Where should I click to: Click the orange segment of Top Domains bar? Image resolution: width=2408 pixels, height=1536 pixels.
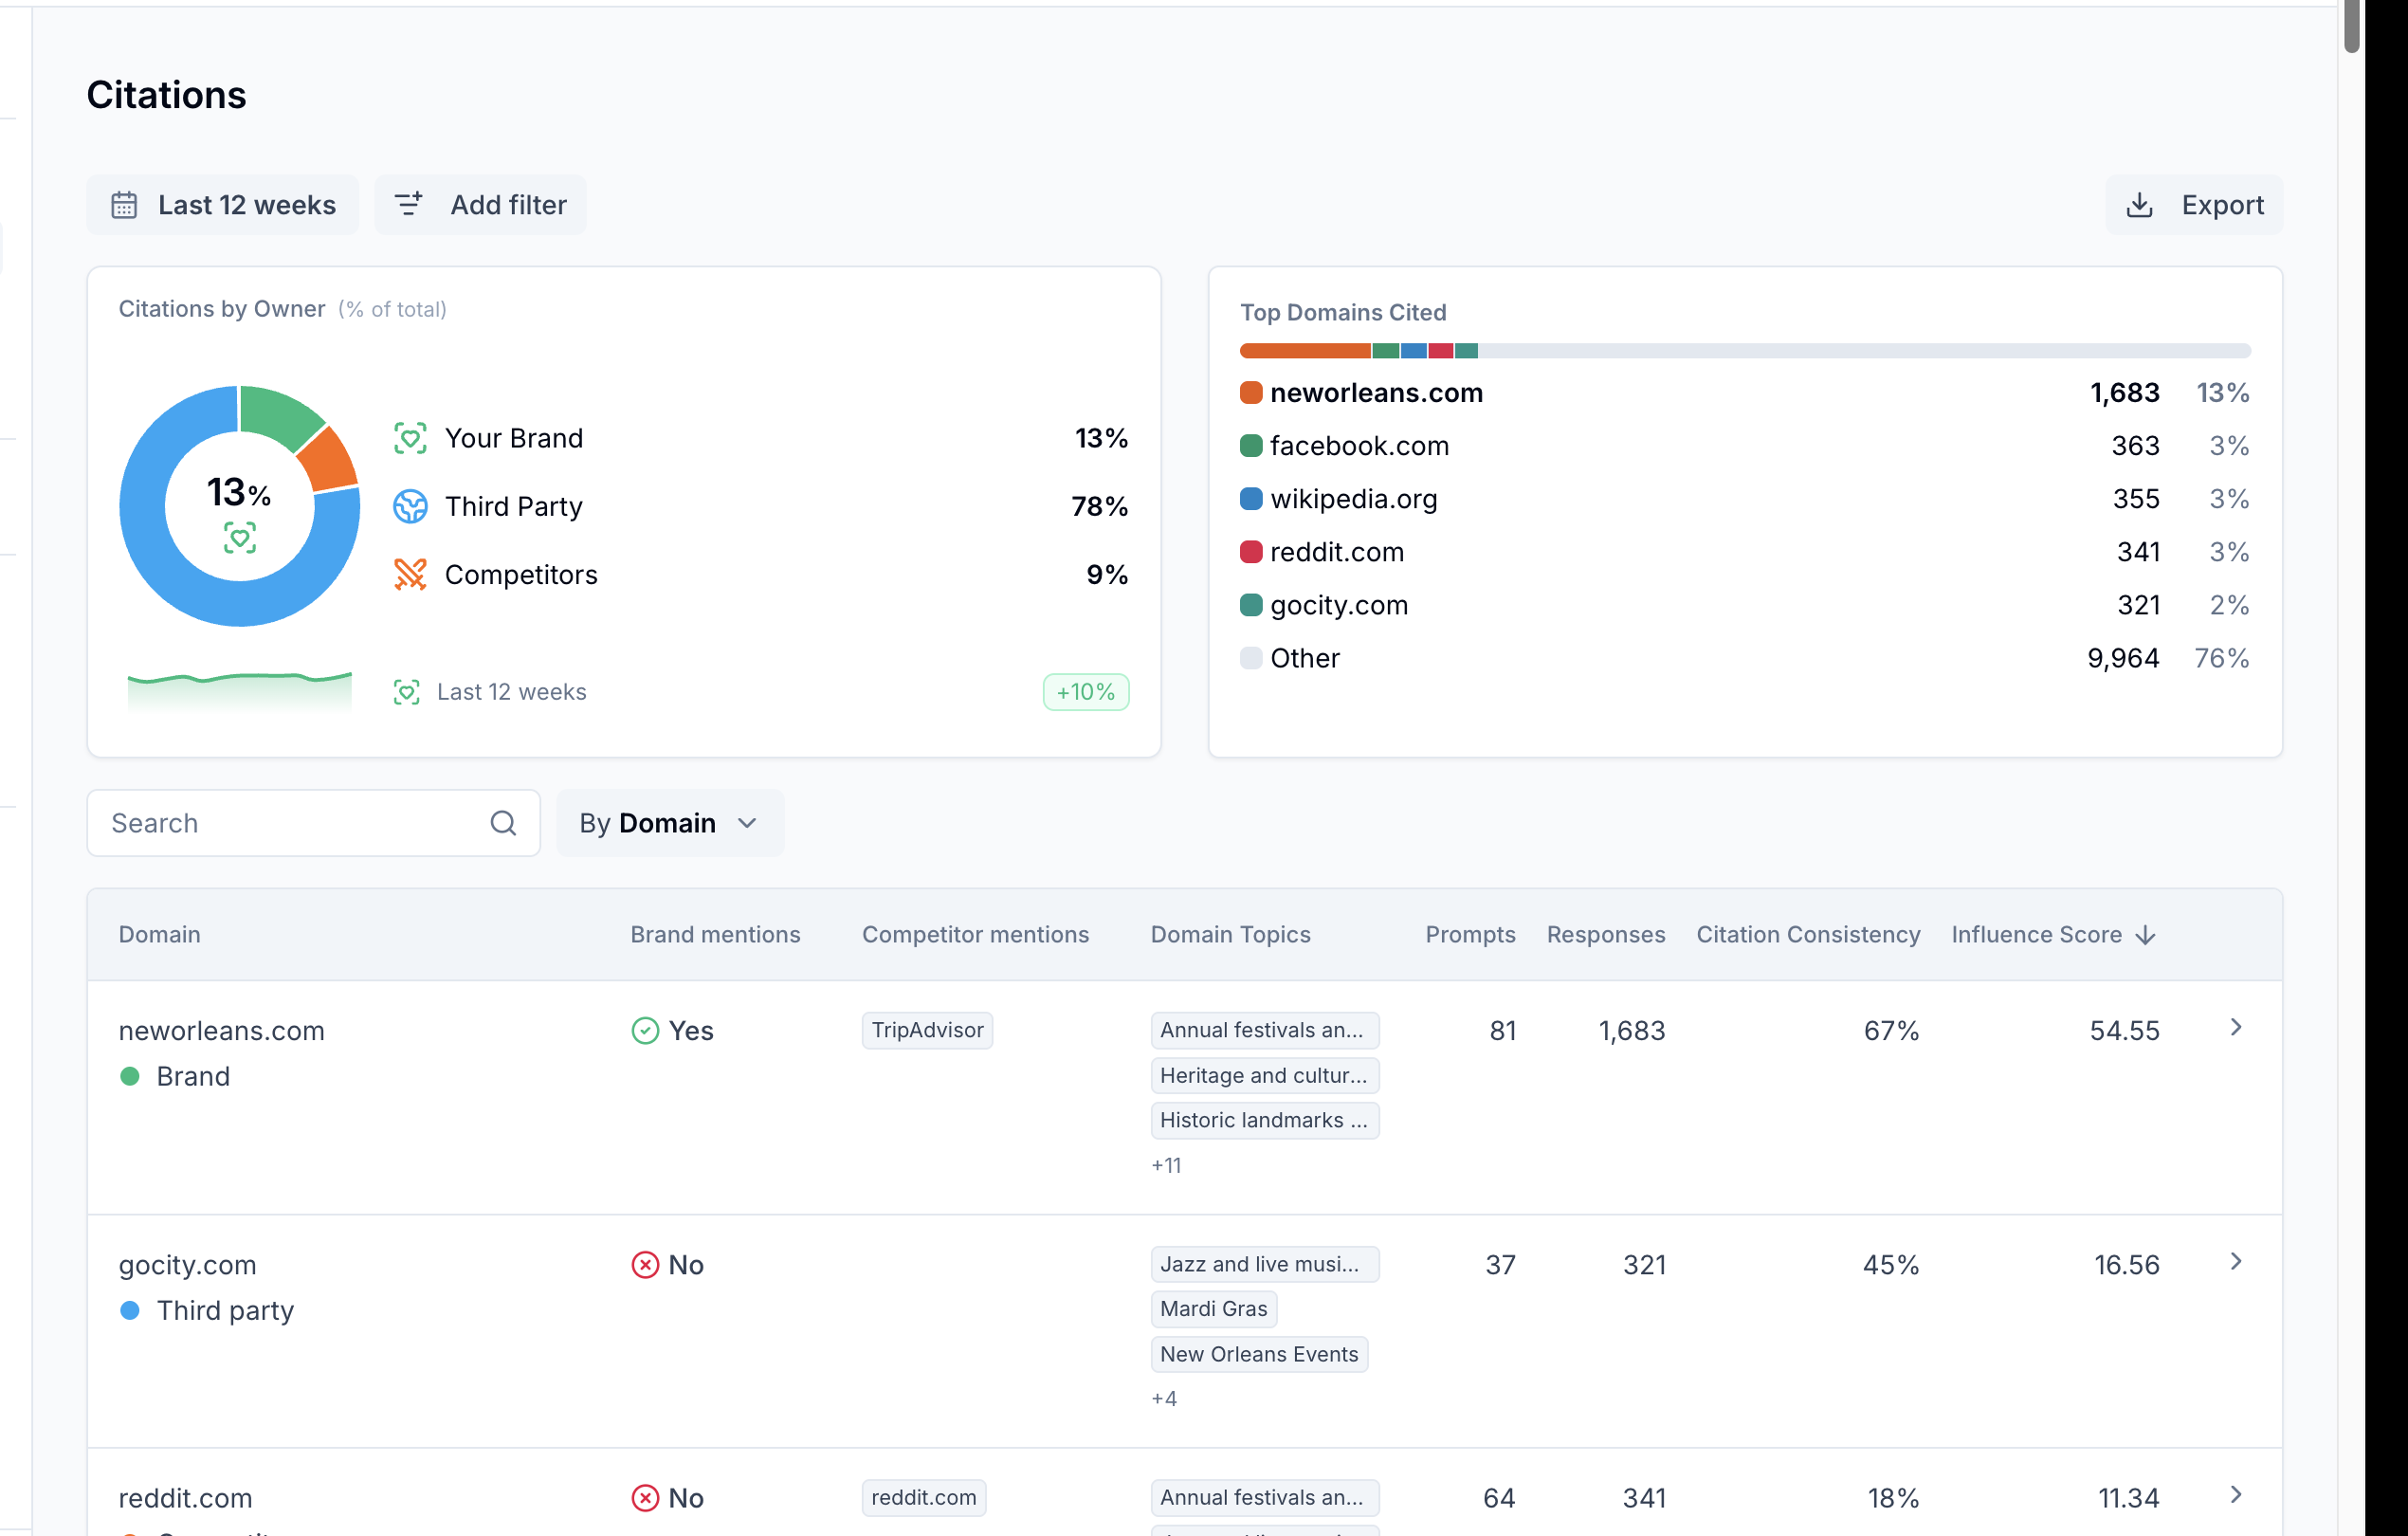[1305, 351]
